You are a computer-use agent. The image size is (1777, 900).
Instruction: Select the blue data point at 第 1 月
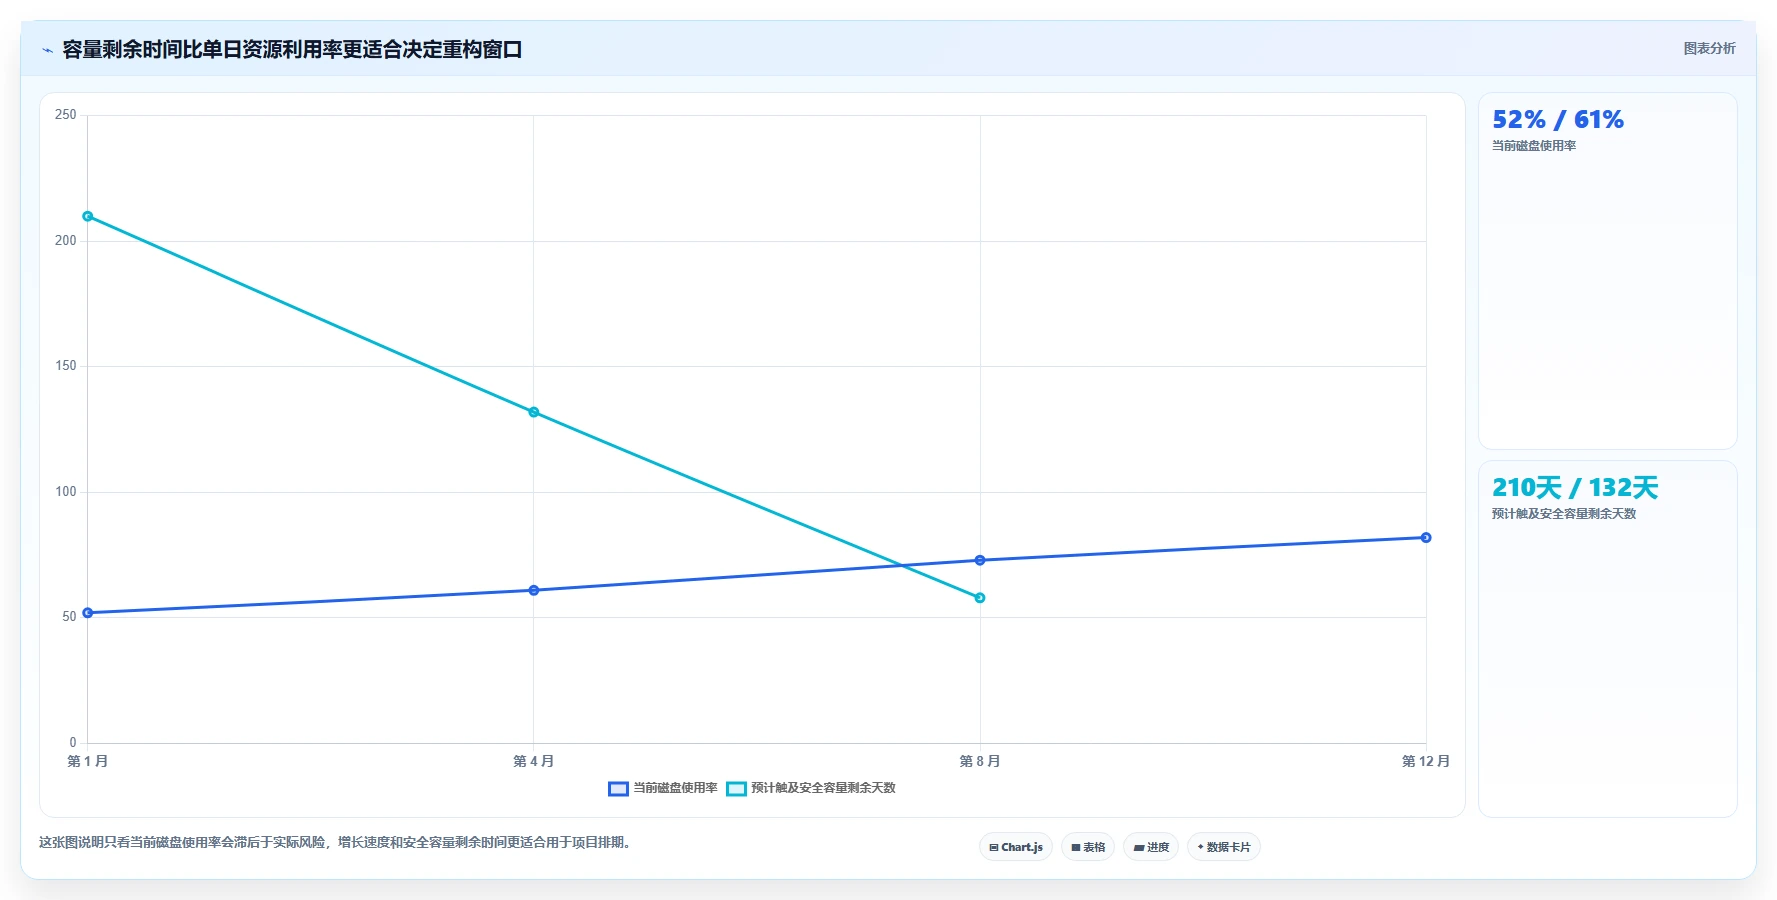coord(88,613)
